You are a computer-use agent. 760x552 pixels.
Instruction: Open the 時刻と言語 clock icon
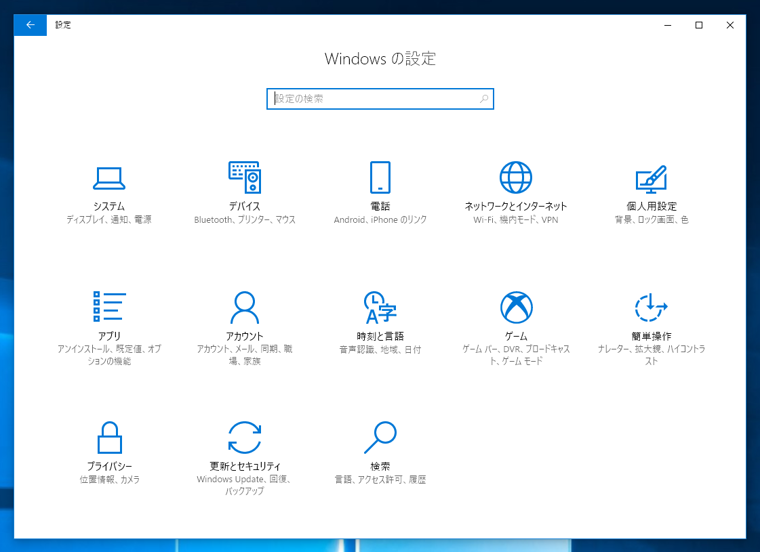pyautogui.click(x=380, y=307)
